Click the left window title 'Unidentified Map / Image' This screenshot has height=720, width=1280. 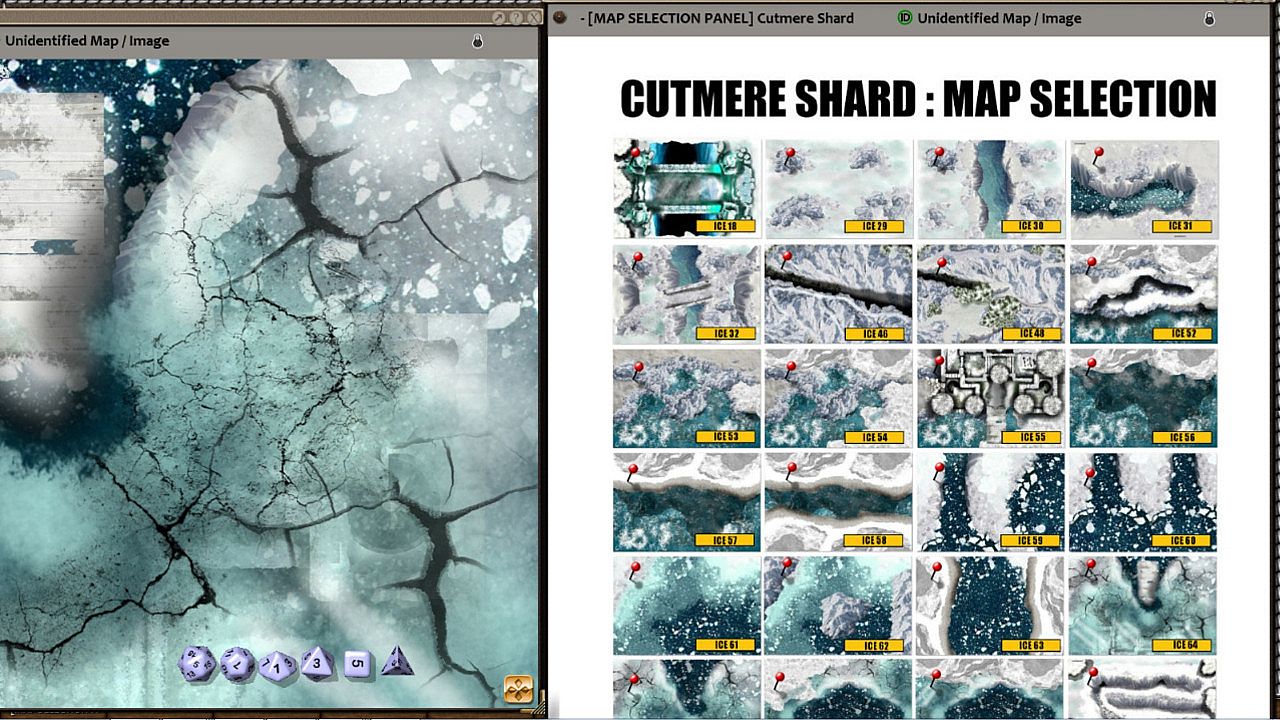87,41
